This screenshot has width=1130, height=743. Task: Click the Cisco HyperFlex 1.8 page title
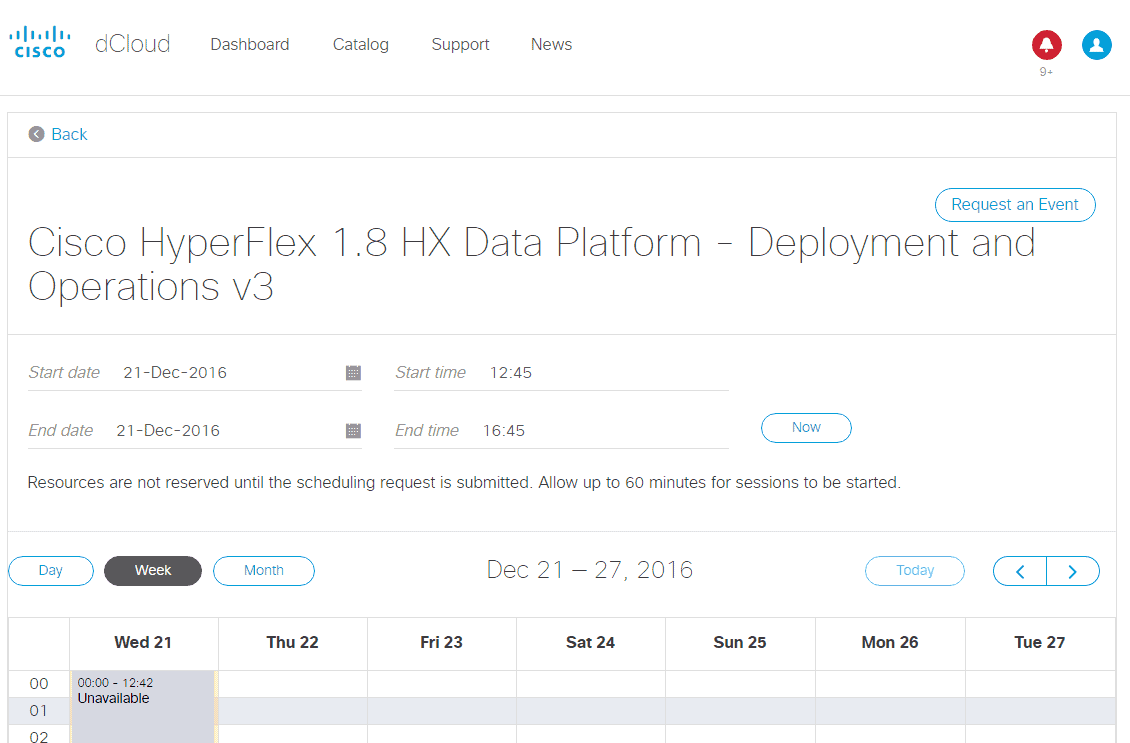click(x=532, y=264)
